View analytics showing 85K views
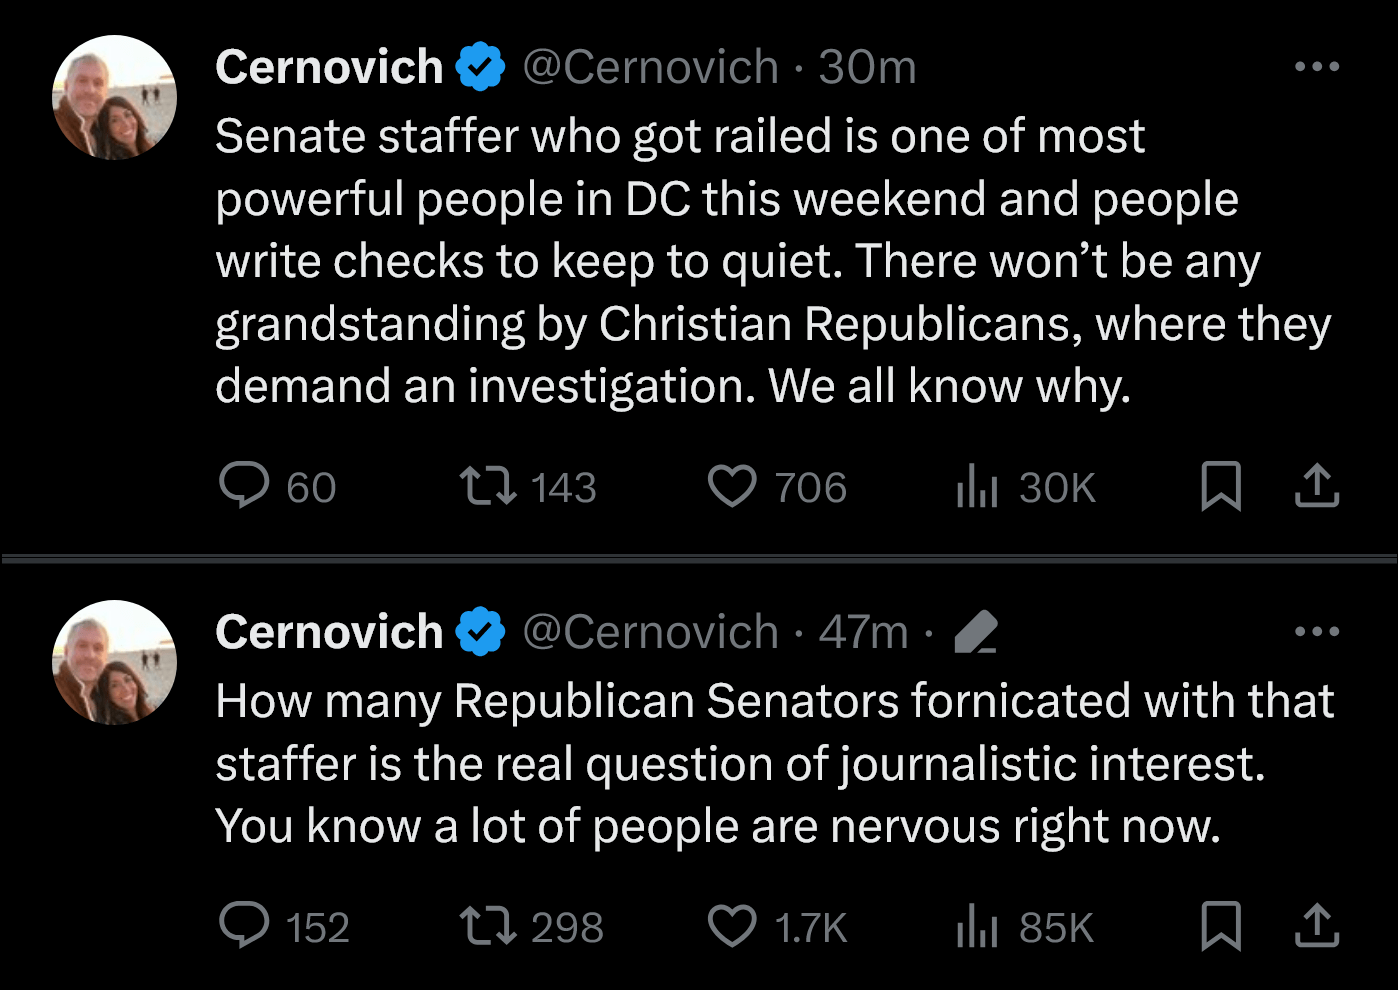 click(x=977, y=927)
